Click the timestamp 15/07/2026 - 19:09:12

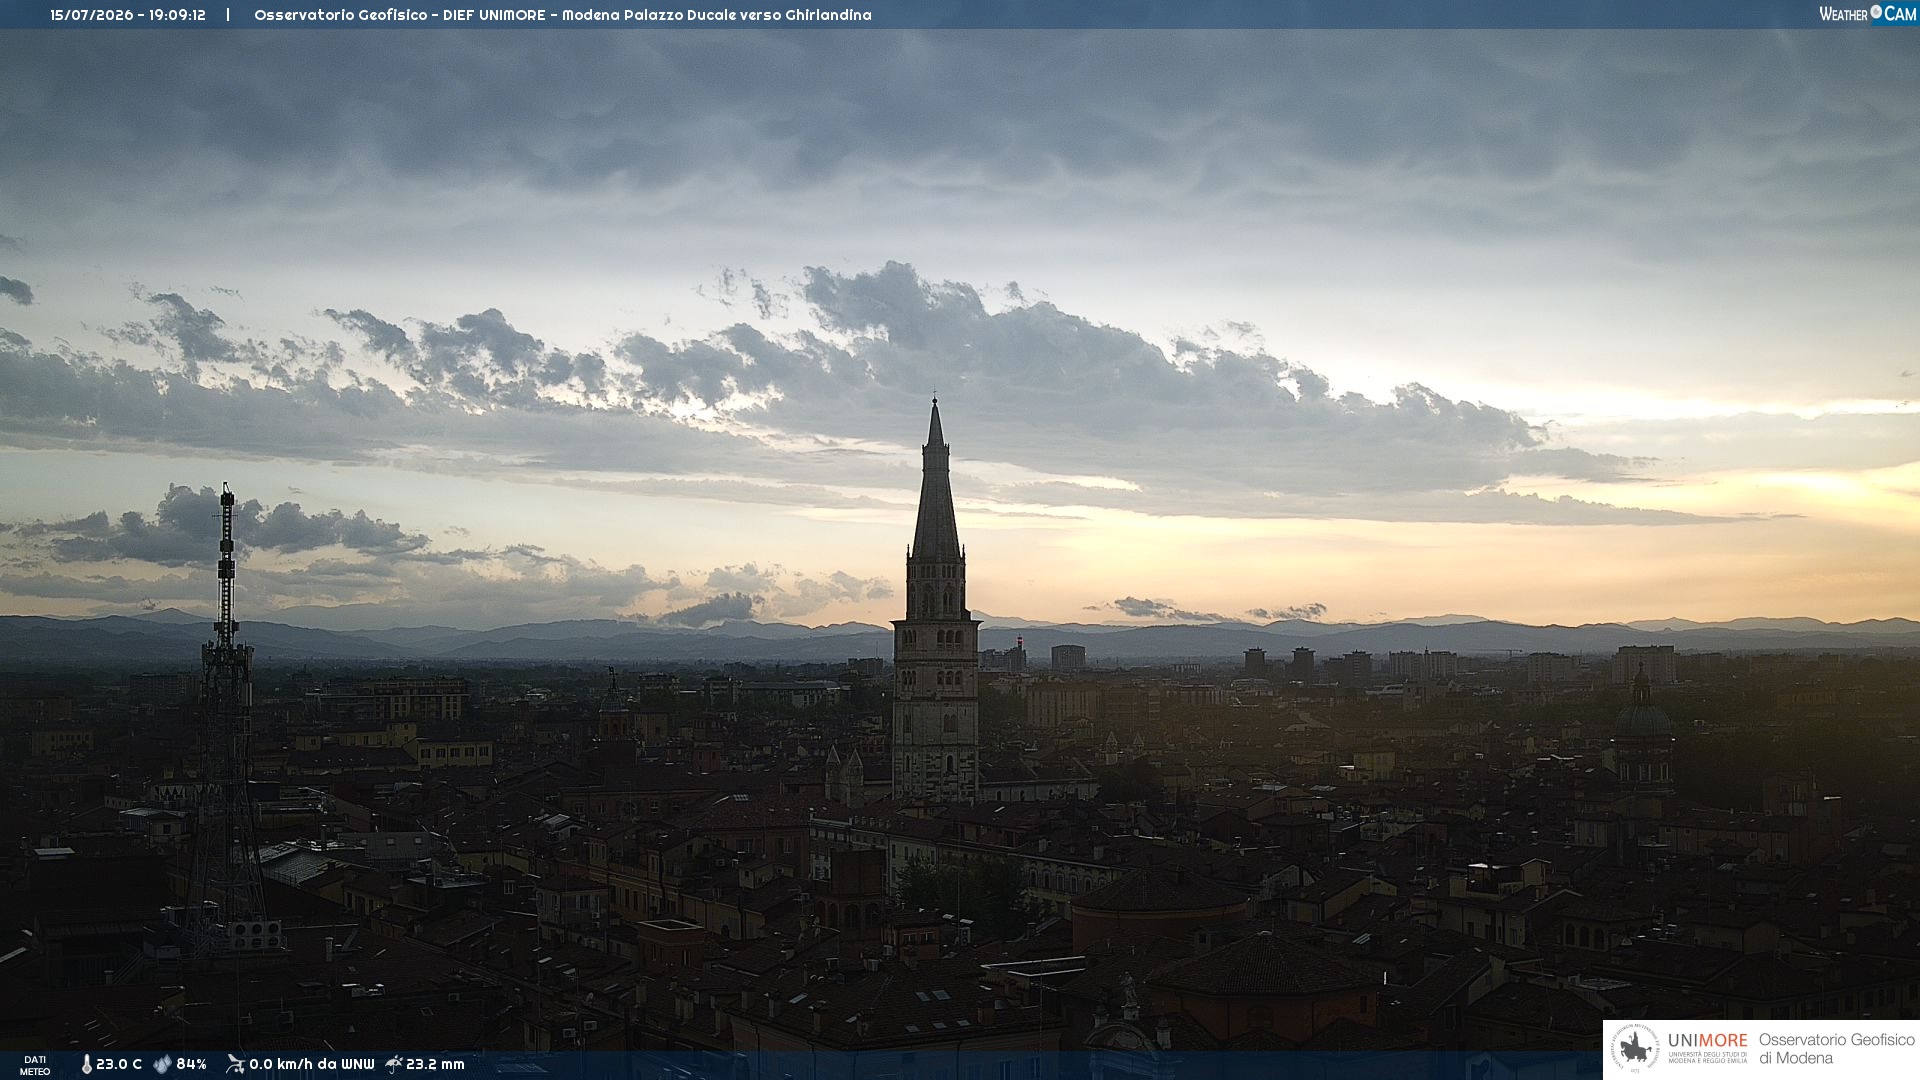(x=128, y=15)
